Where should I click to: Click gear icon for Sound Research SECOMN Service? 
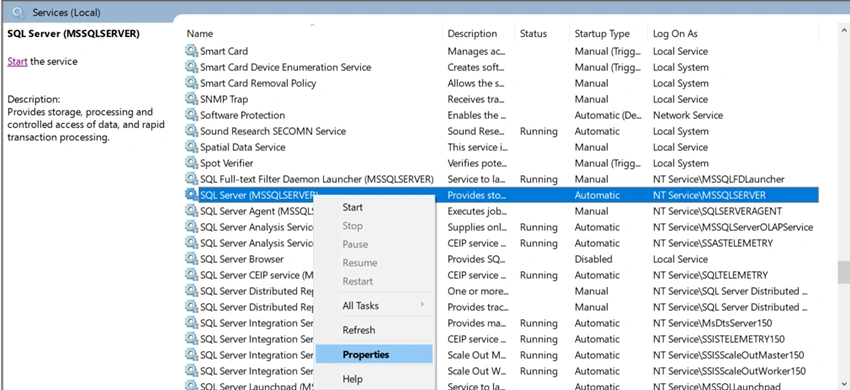point(191,131)
